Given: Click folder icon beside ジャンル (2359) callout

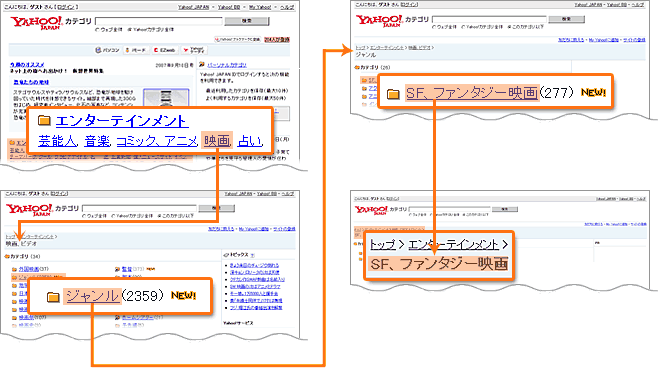Looking at the screenshot, I should [53, 297].
